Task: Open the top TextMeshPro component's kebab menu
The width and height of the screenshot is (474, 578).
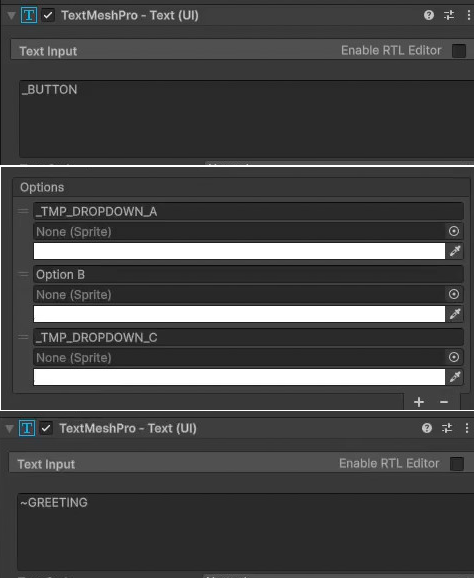Action: [x=468, y=15]
